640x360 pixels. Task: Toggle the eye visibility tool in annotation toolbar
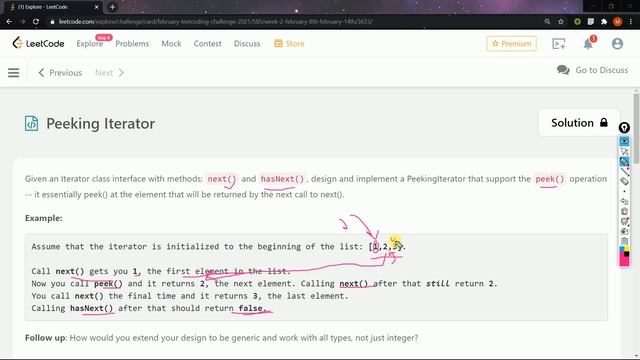(624, 141)
